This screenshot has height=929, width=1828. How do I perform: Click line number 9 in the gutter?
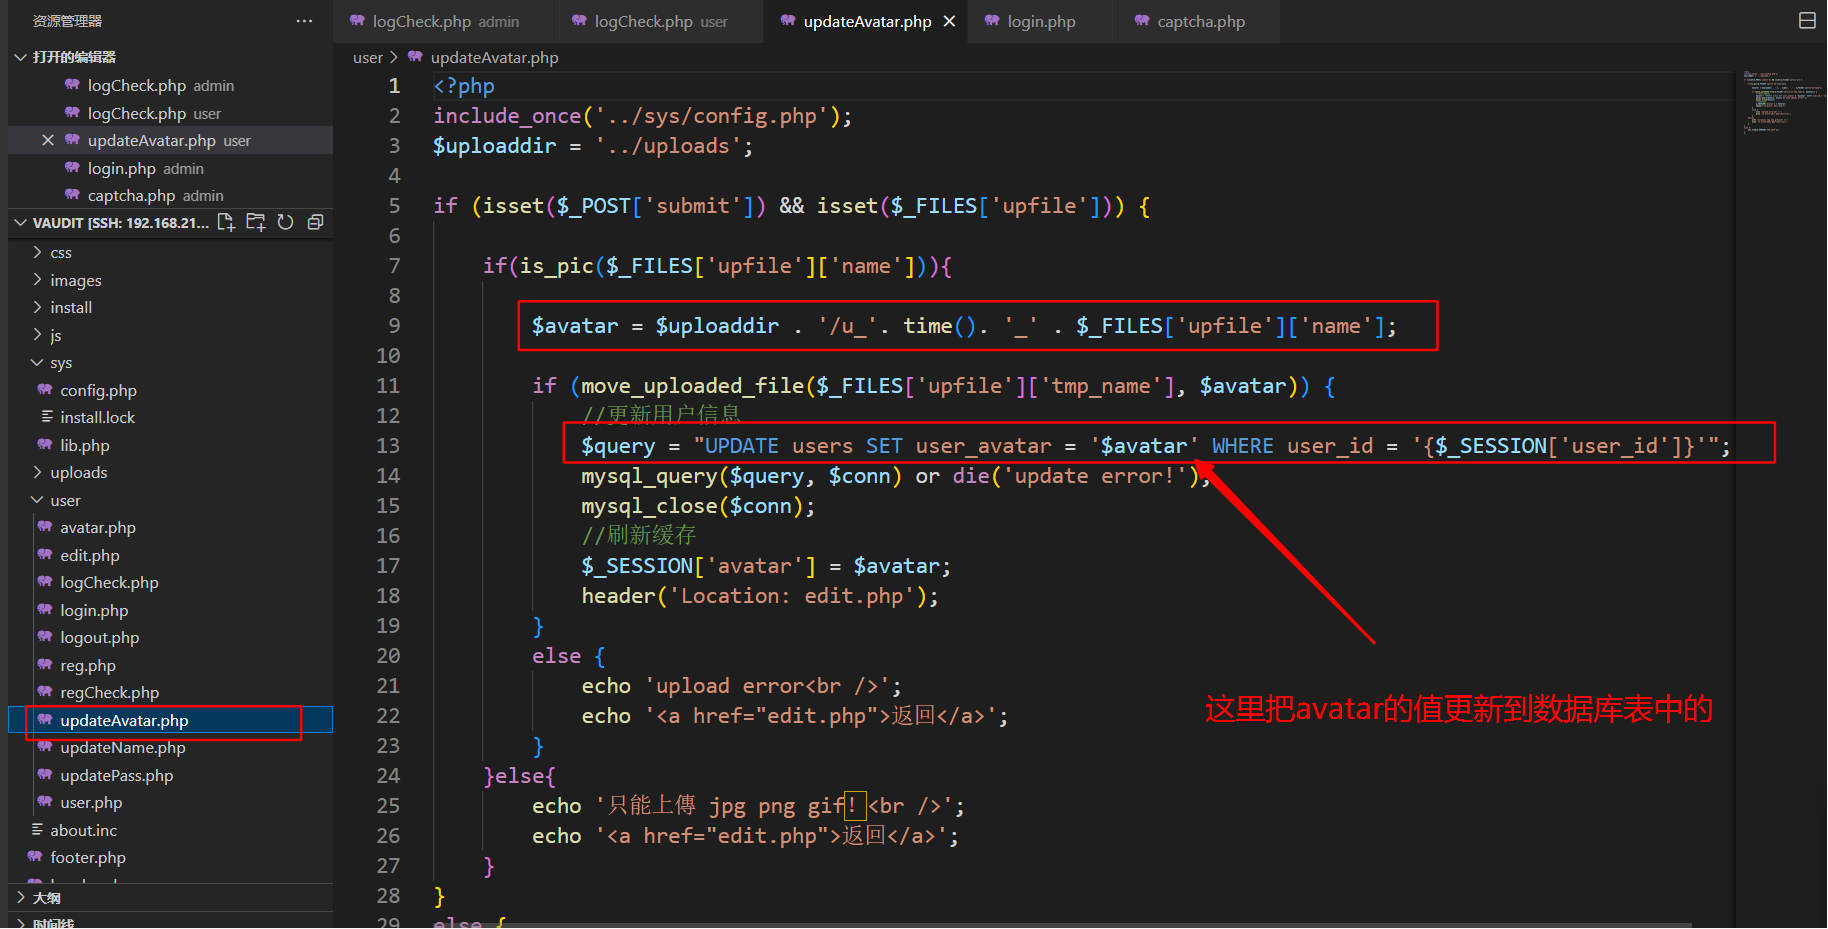point(394,326)
